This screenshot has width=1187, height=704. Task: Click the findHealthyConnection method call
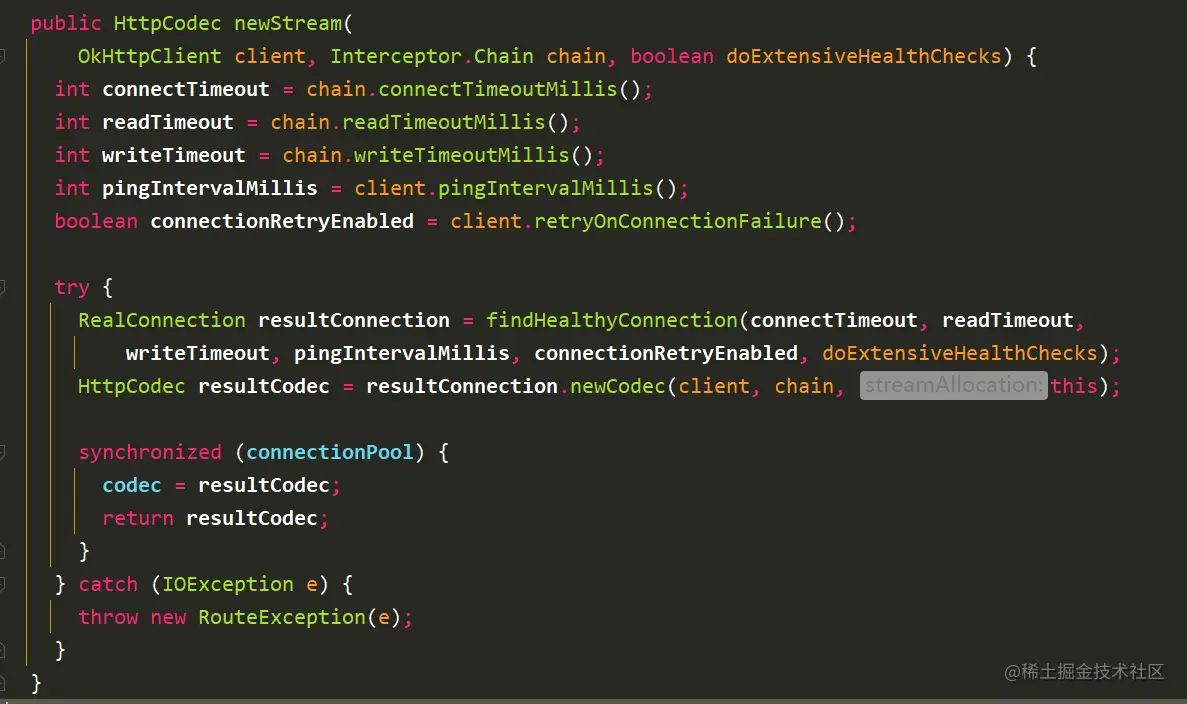(x=612, y=320)
